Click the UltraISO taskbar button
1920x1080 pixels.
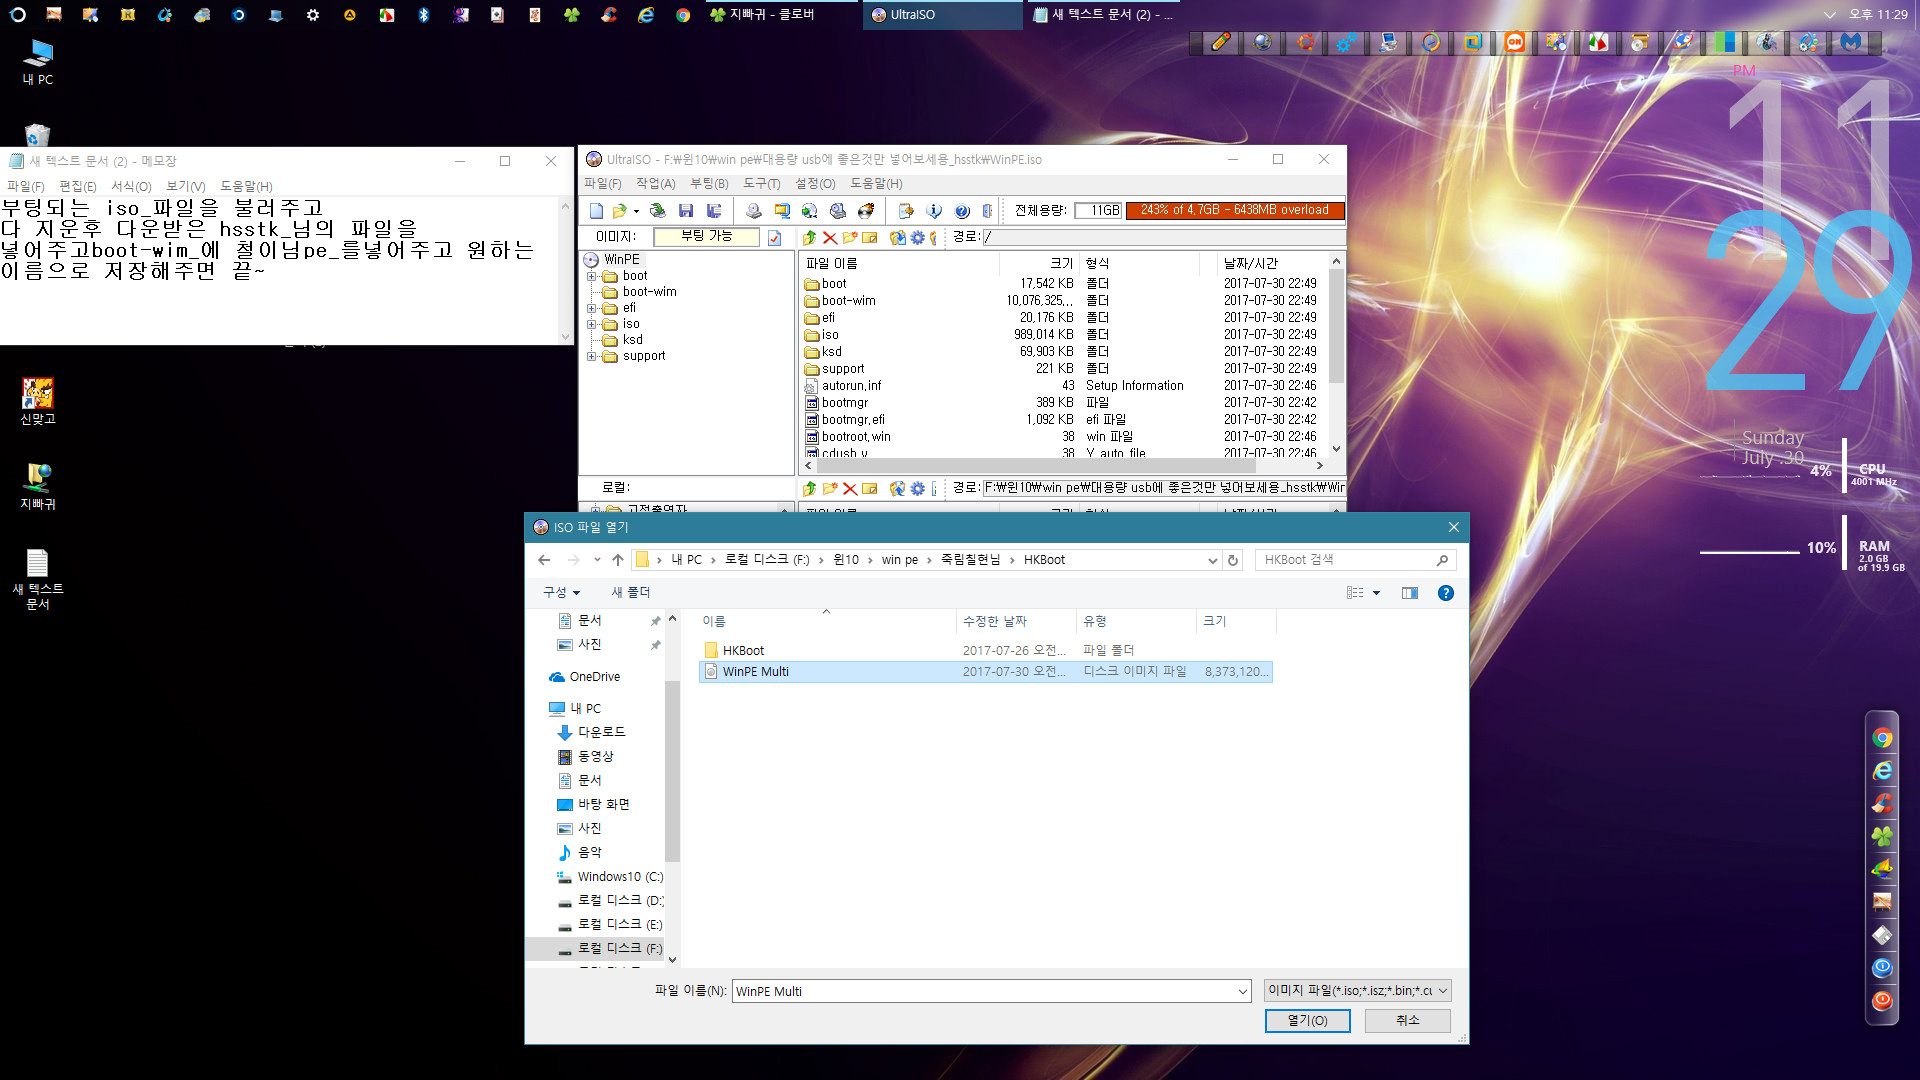942,15
